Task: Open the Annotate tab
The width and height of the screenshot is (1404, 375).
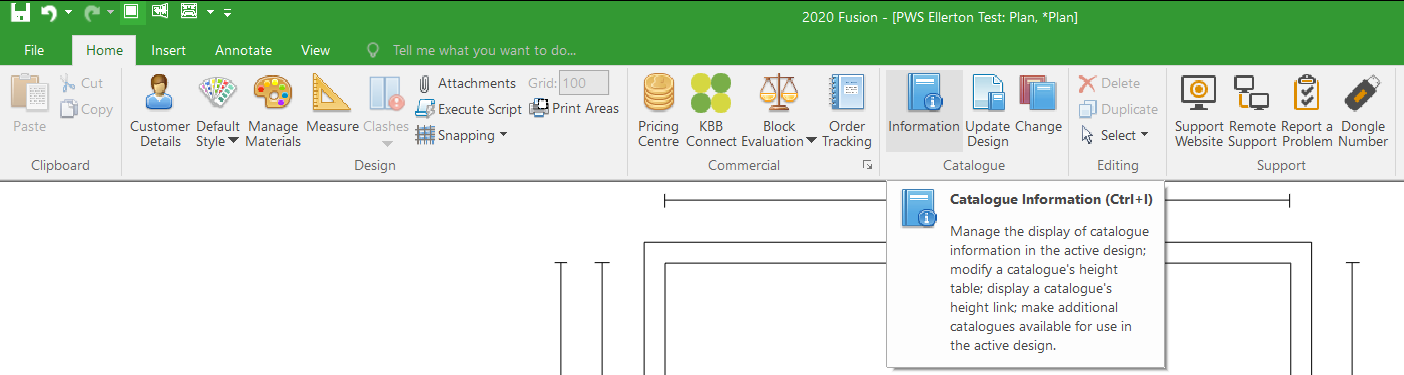Action: 243,50
